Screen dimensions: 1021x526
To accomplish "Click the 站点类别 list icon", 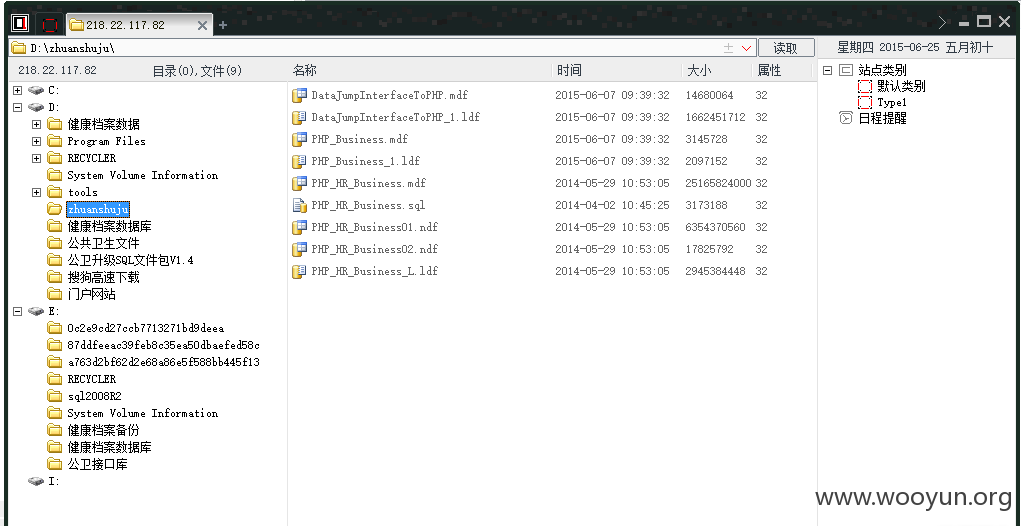I will pos(846,70).
